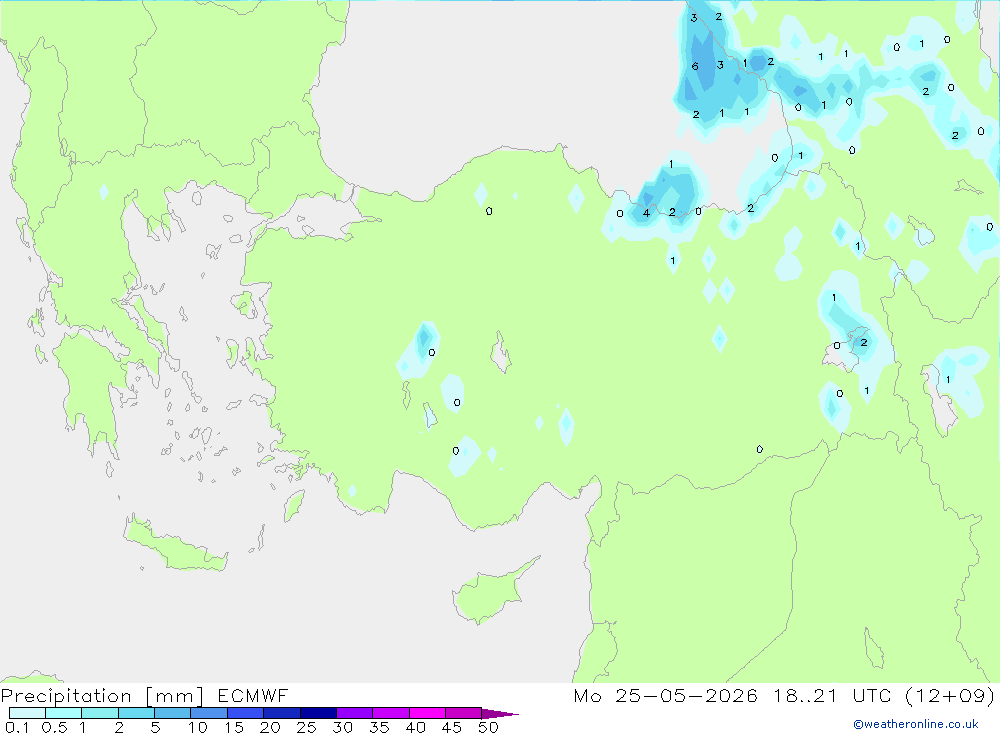Click the 20–25 mm legend color swatch

[x=281, y=713]
